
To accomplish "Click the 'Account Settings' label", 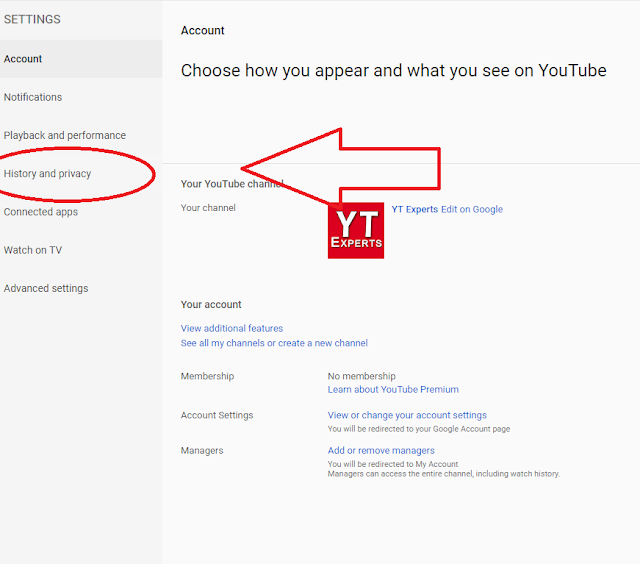I will pyautogui.click(x=217, y=415).
